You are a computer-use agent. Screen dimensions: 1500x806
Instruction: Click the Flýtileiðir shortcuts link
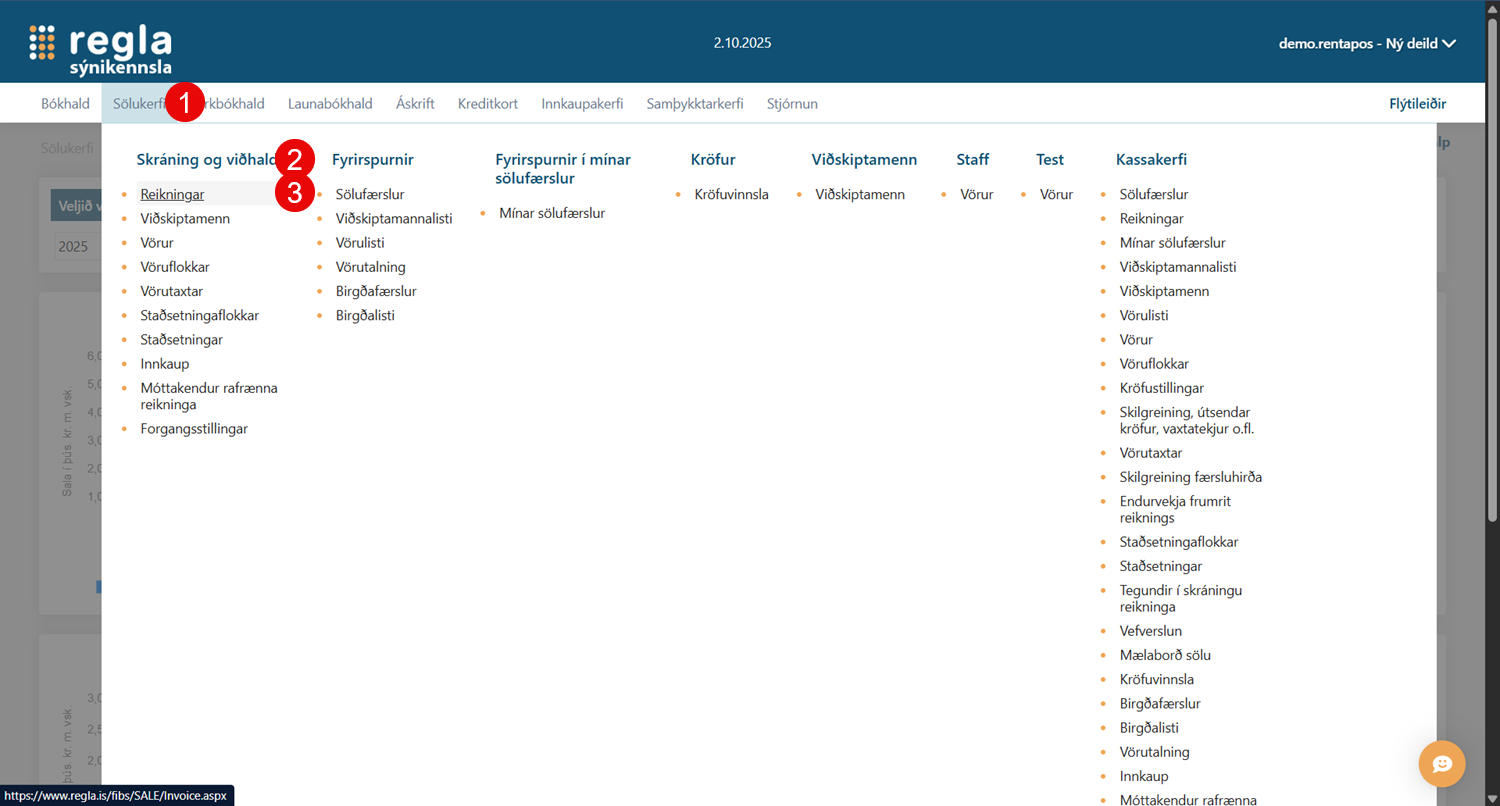[x=1417, y=104]
